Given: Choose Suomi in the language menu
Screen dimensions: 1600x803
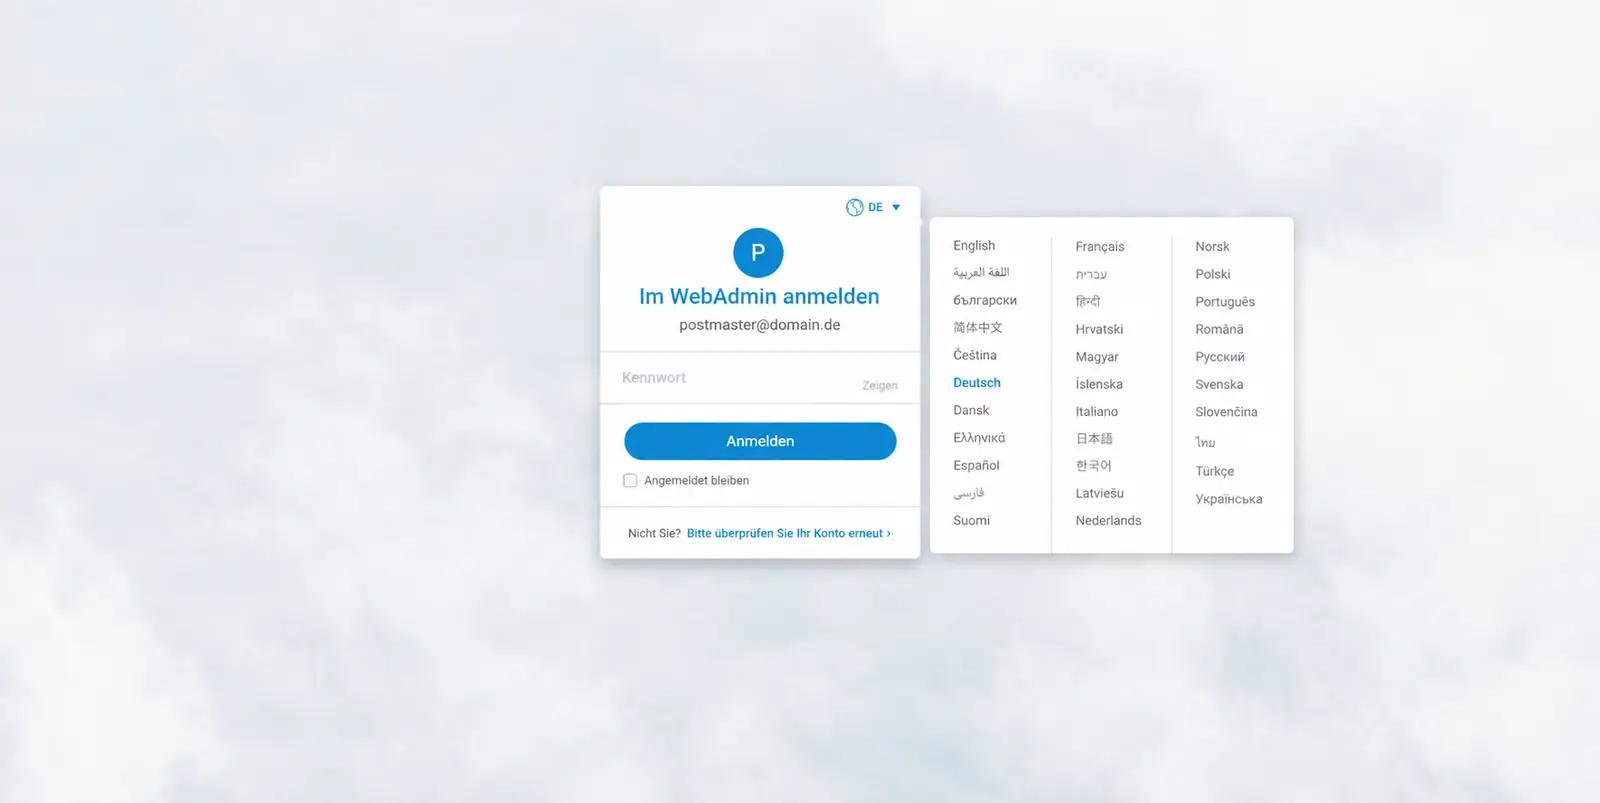Looking at the screenshot, I should [x=971, y=521].
